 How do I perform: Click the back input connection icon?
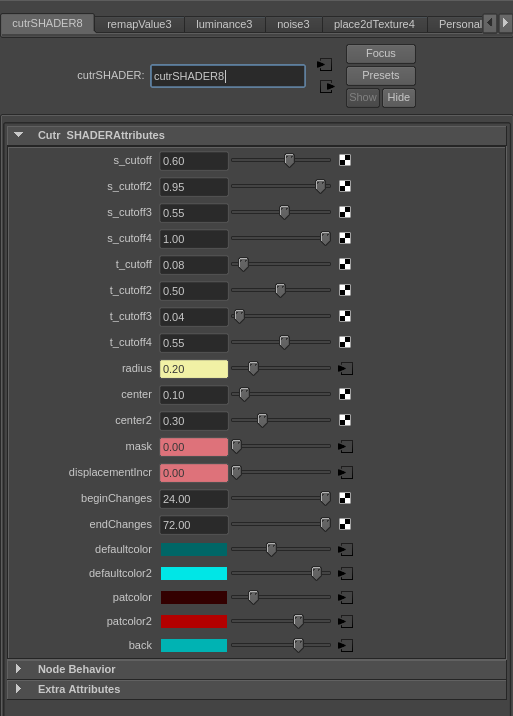[345, 645]
